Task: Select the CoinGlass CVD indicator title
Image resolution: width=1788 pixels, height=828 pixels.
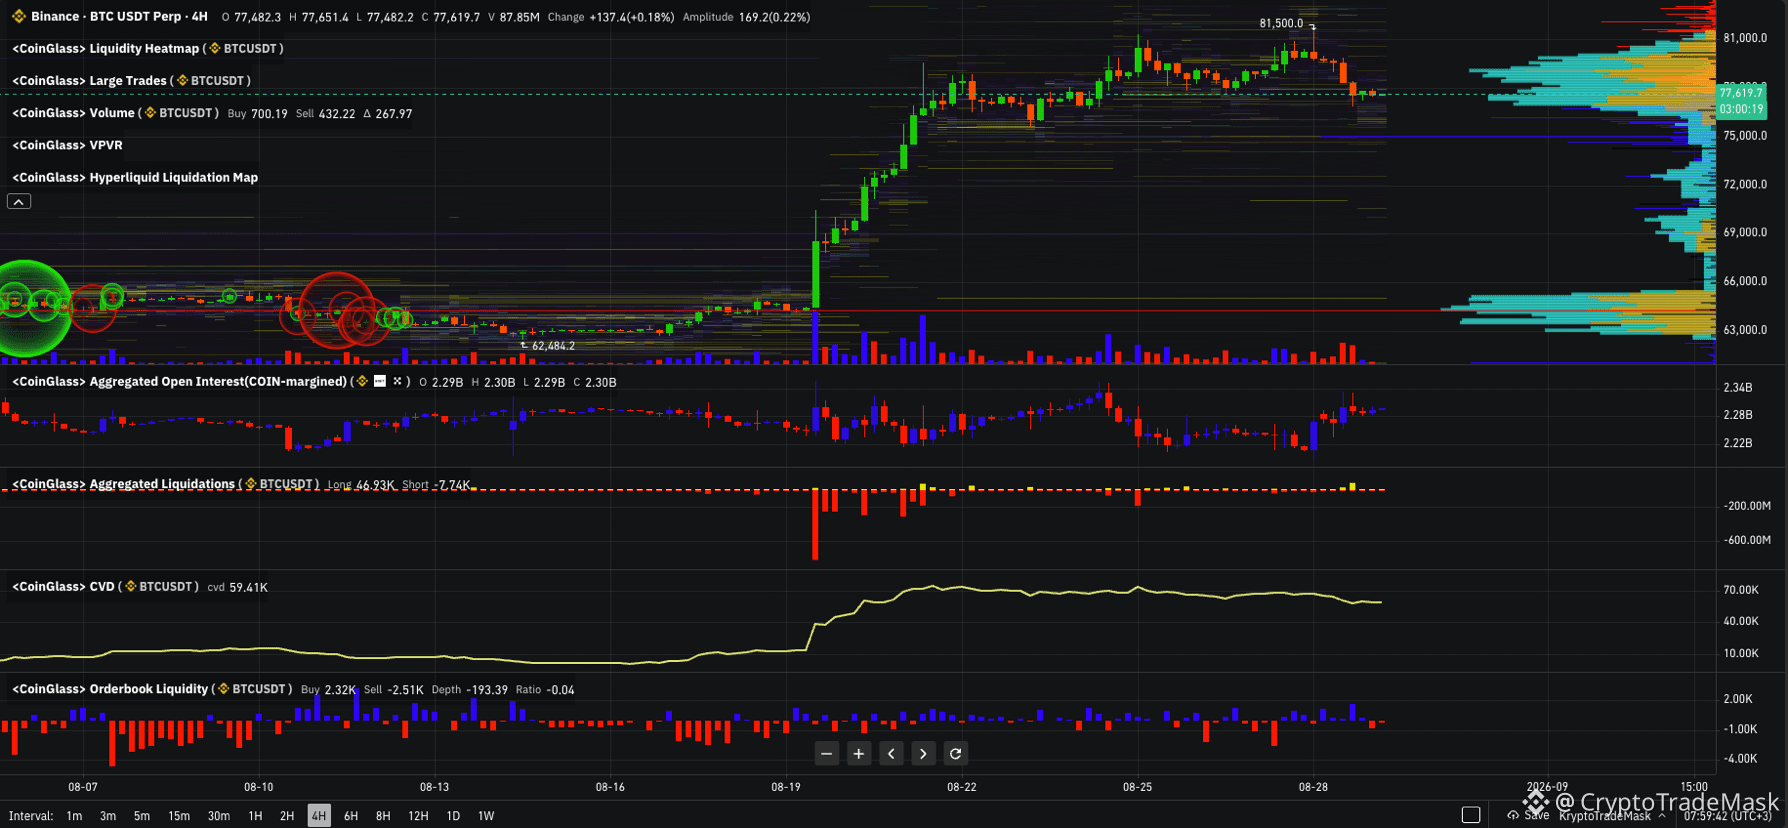Action: [63, 587]
